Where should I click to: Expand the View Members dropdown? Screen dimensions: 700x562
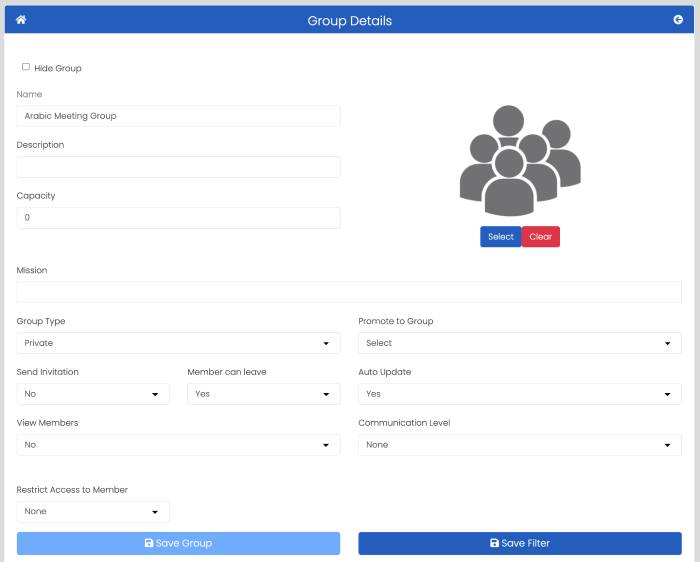pyautogui.click(x=178, y=445)
